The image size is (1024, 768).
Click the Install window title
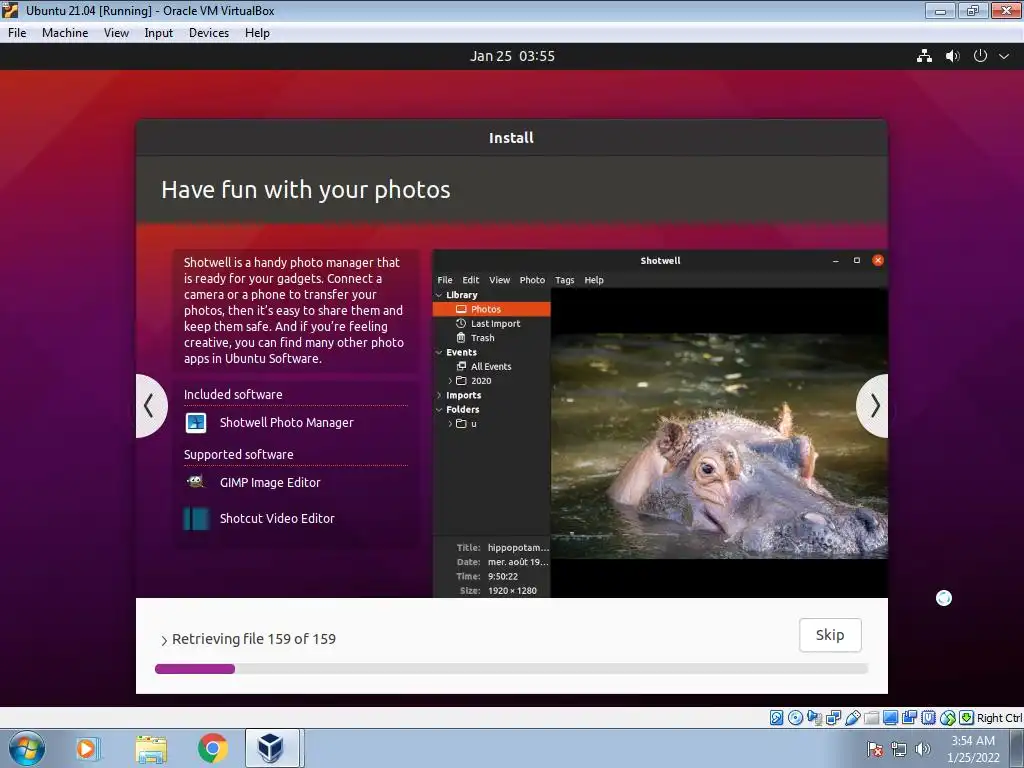(x=511, y=138)
